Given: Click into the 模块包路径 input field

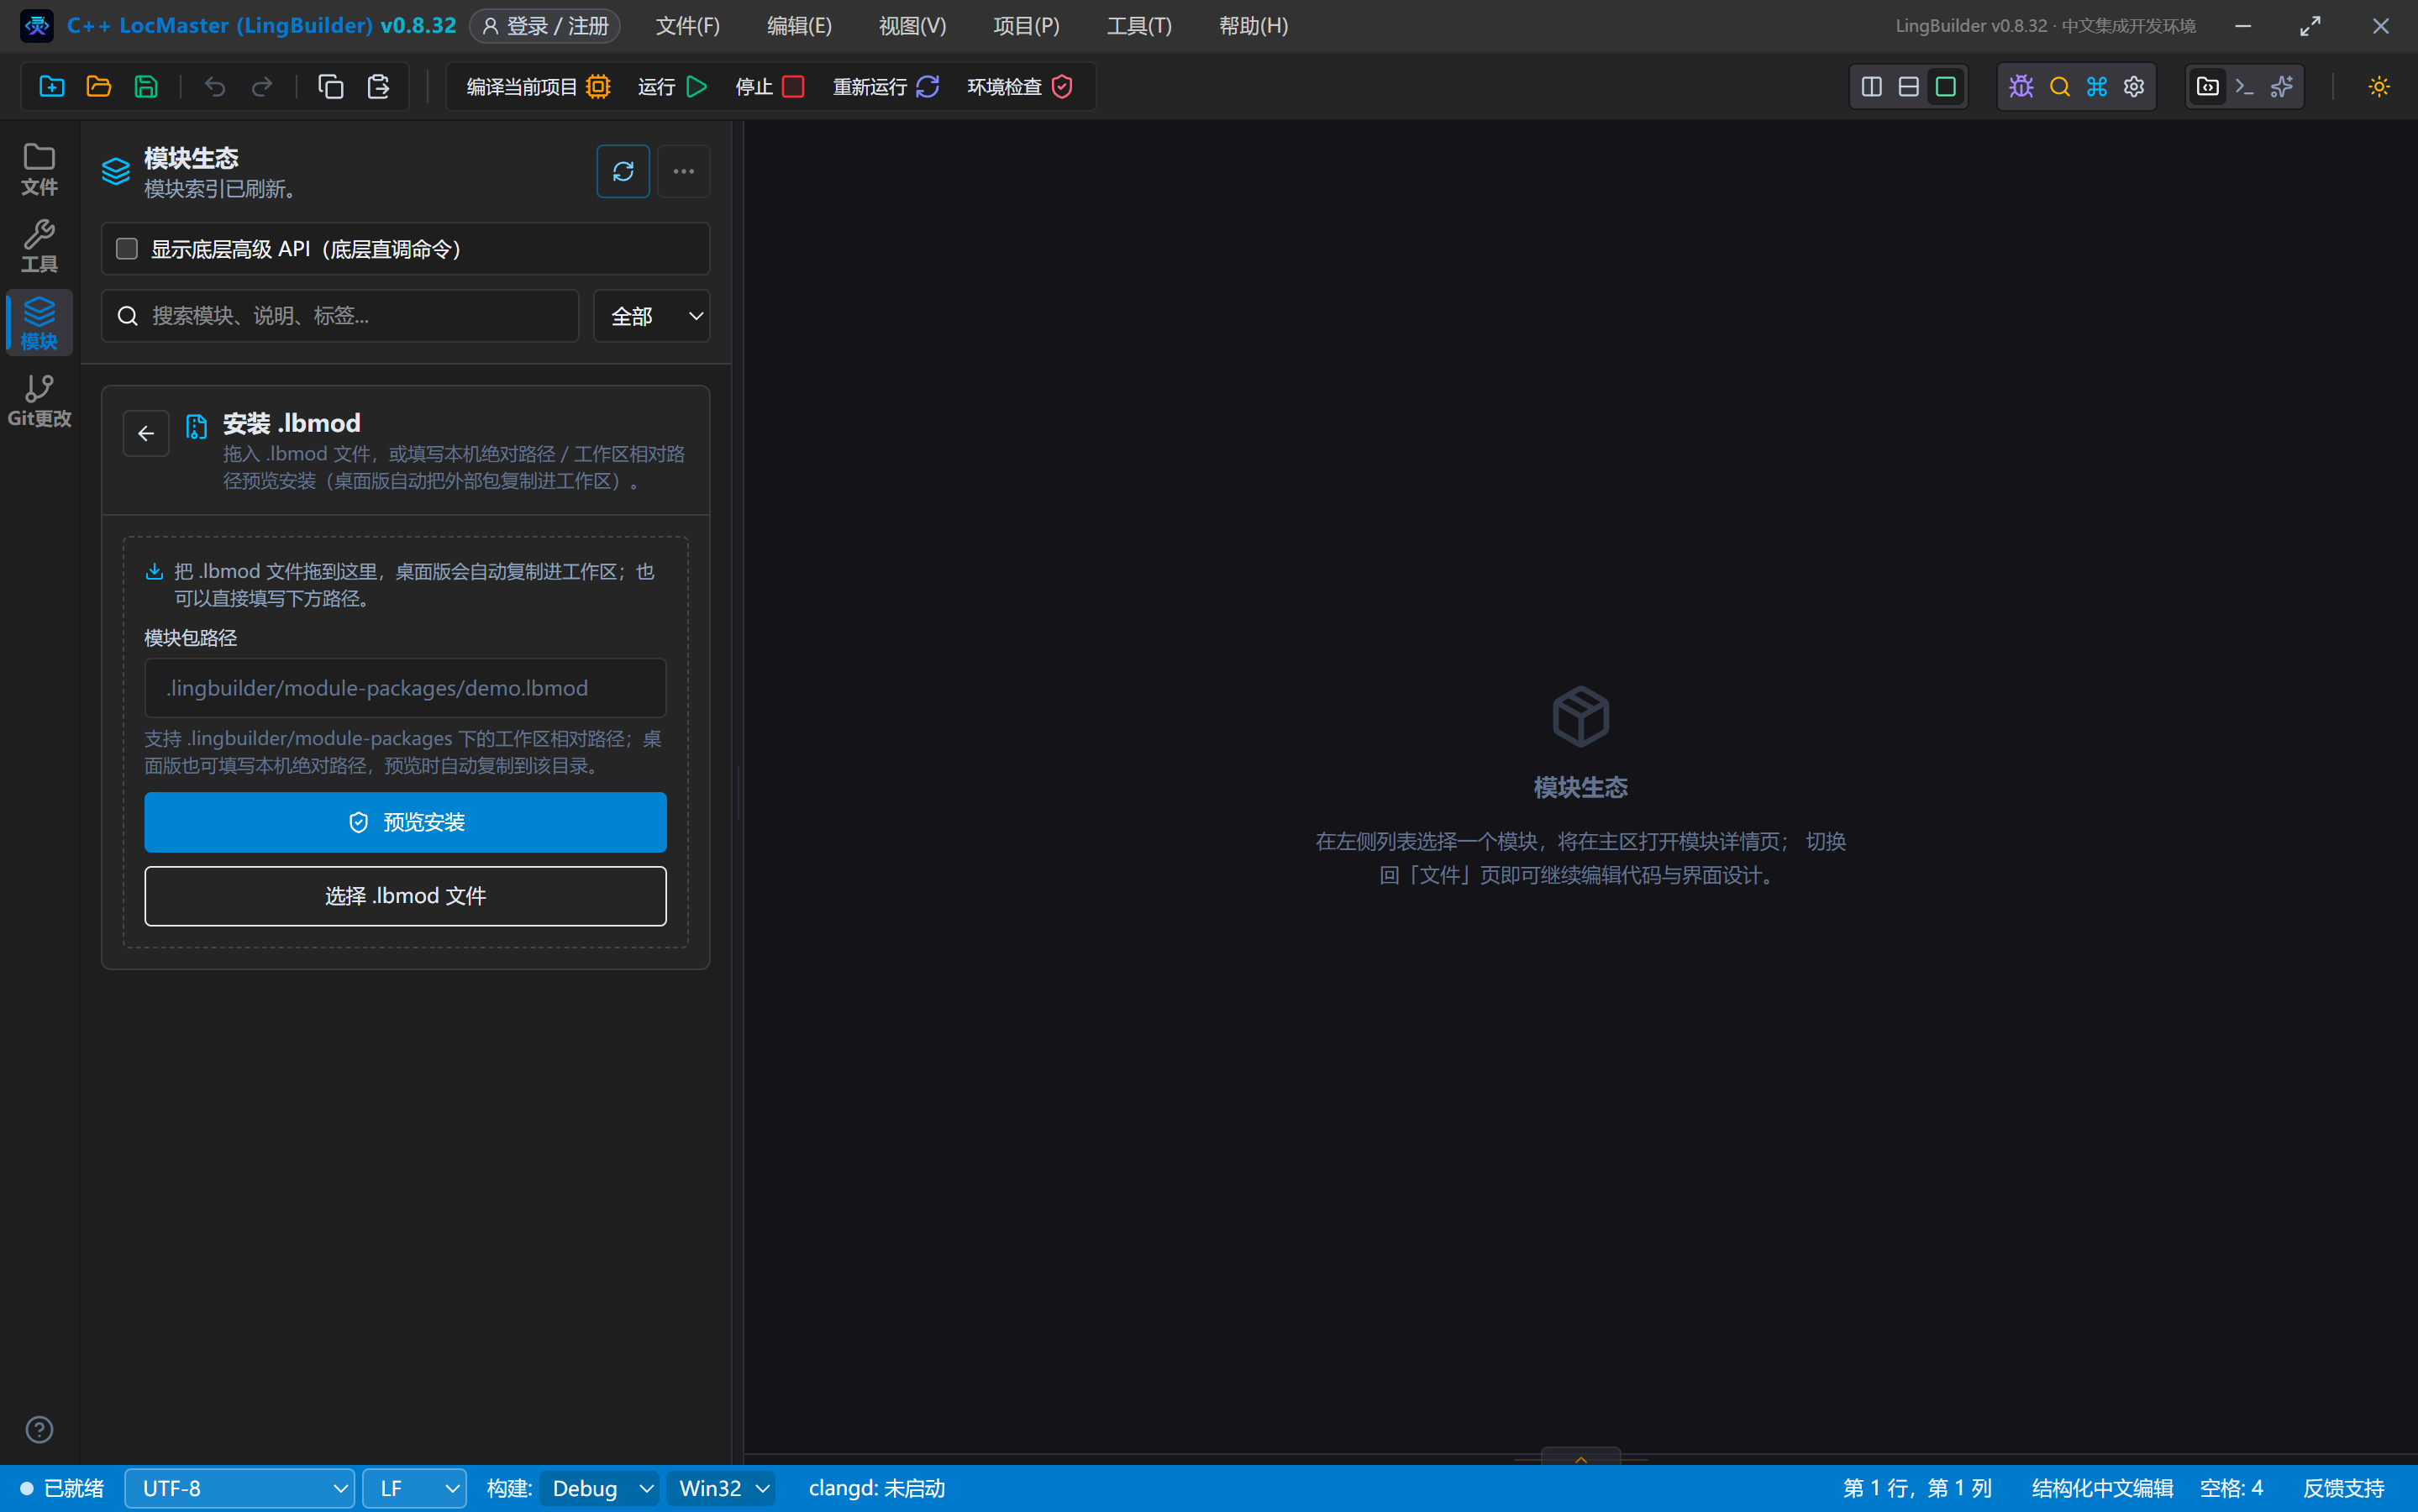Looking at the screenshot, I should tap(405, 688).
